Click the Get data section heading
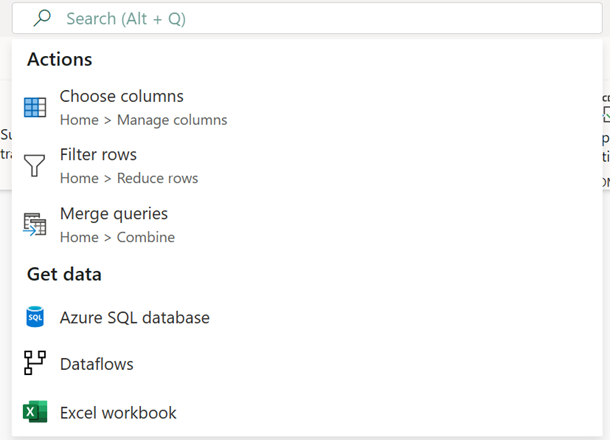The image size is (610, 440). click(64, 274)
